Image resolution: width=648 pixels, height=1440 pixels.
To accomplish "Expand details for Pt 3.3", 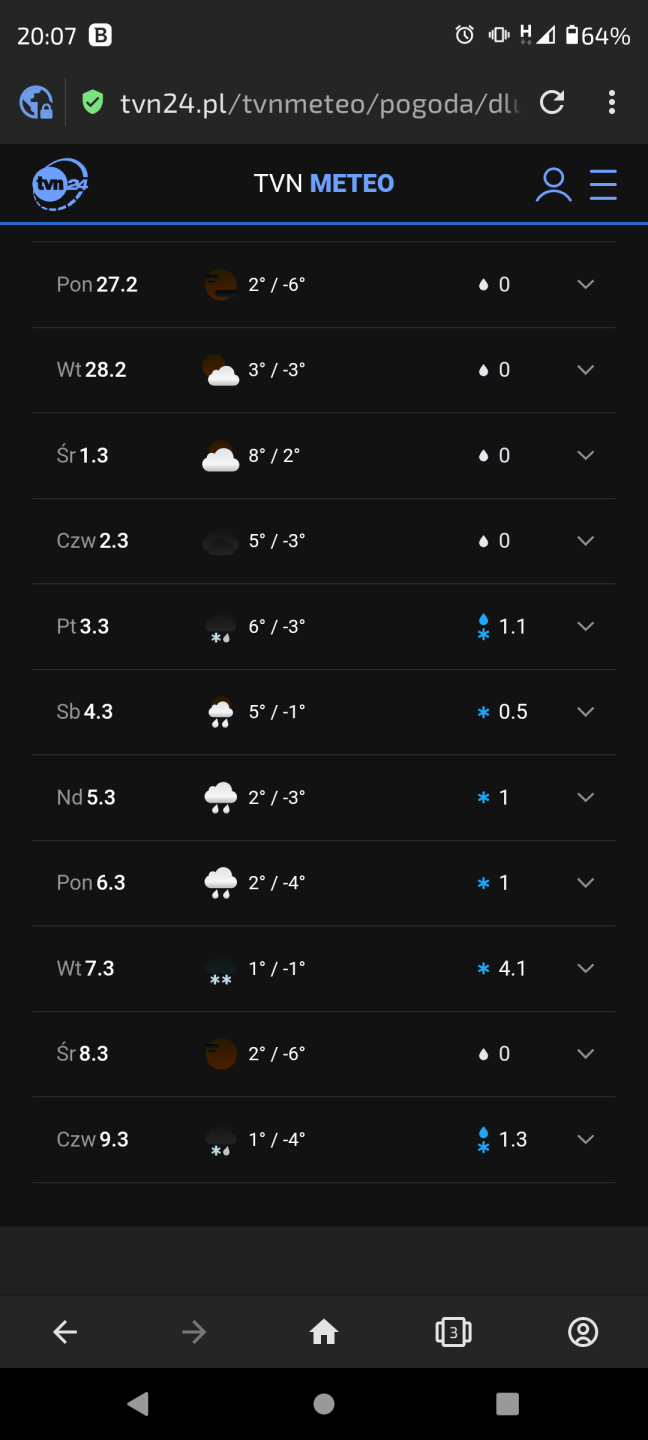I will [586, 627].
